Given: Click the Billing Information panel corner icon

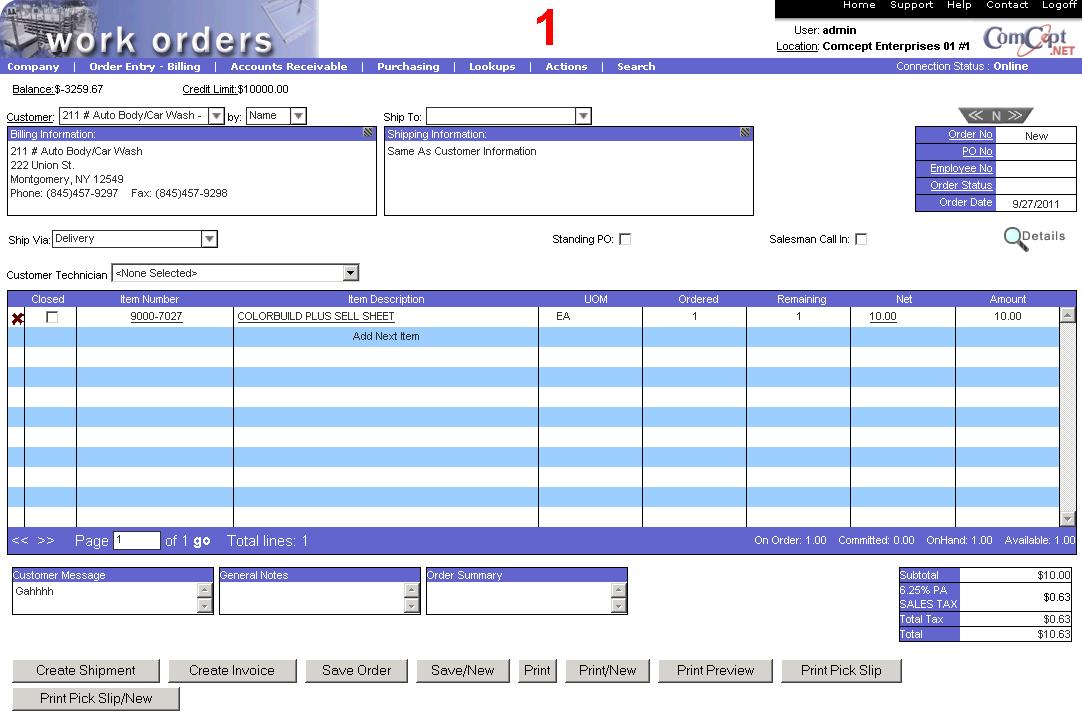Looking at the screenshot, I should tap(368, 133).
